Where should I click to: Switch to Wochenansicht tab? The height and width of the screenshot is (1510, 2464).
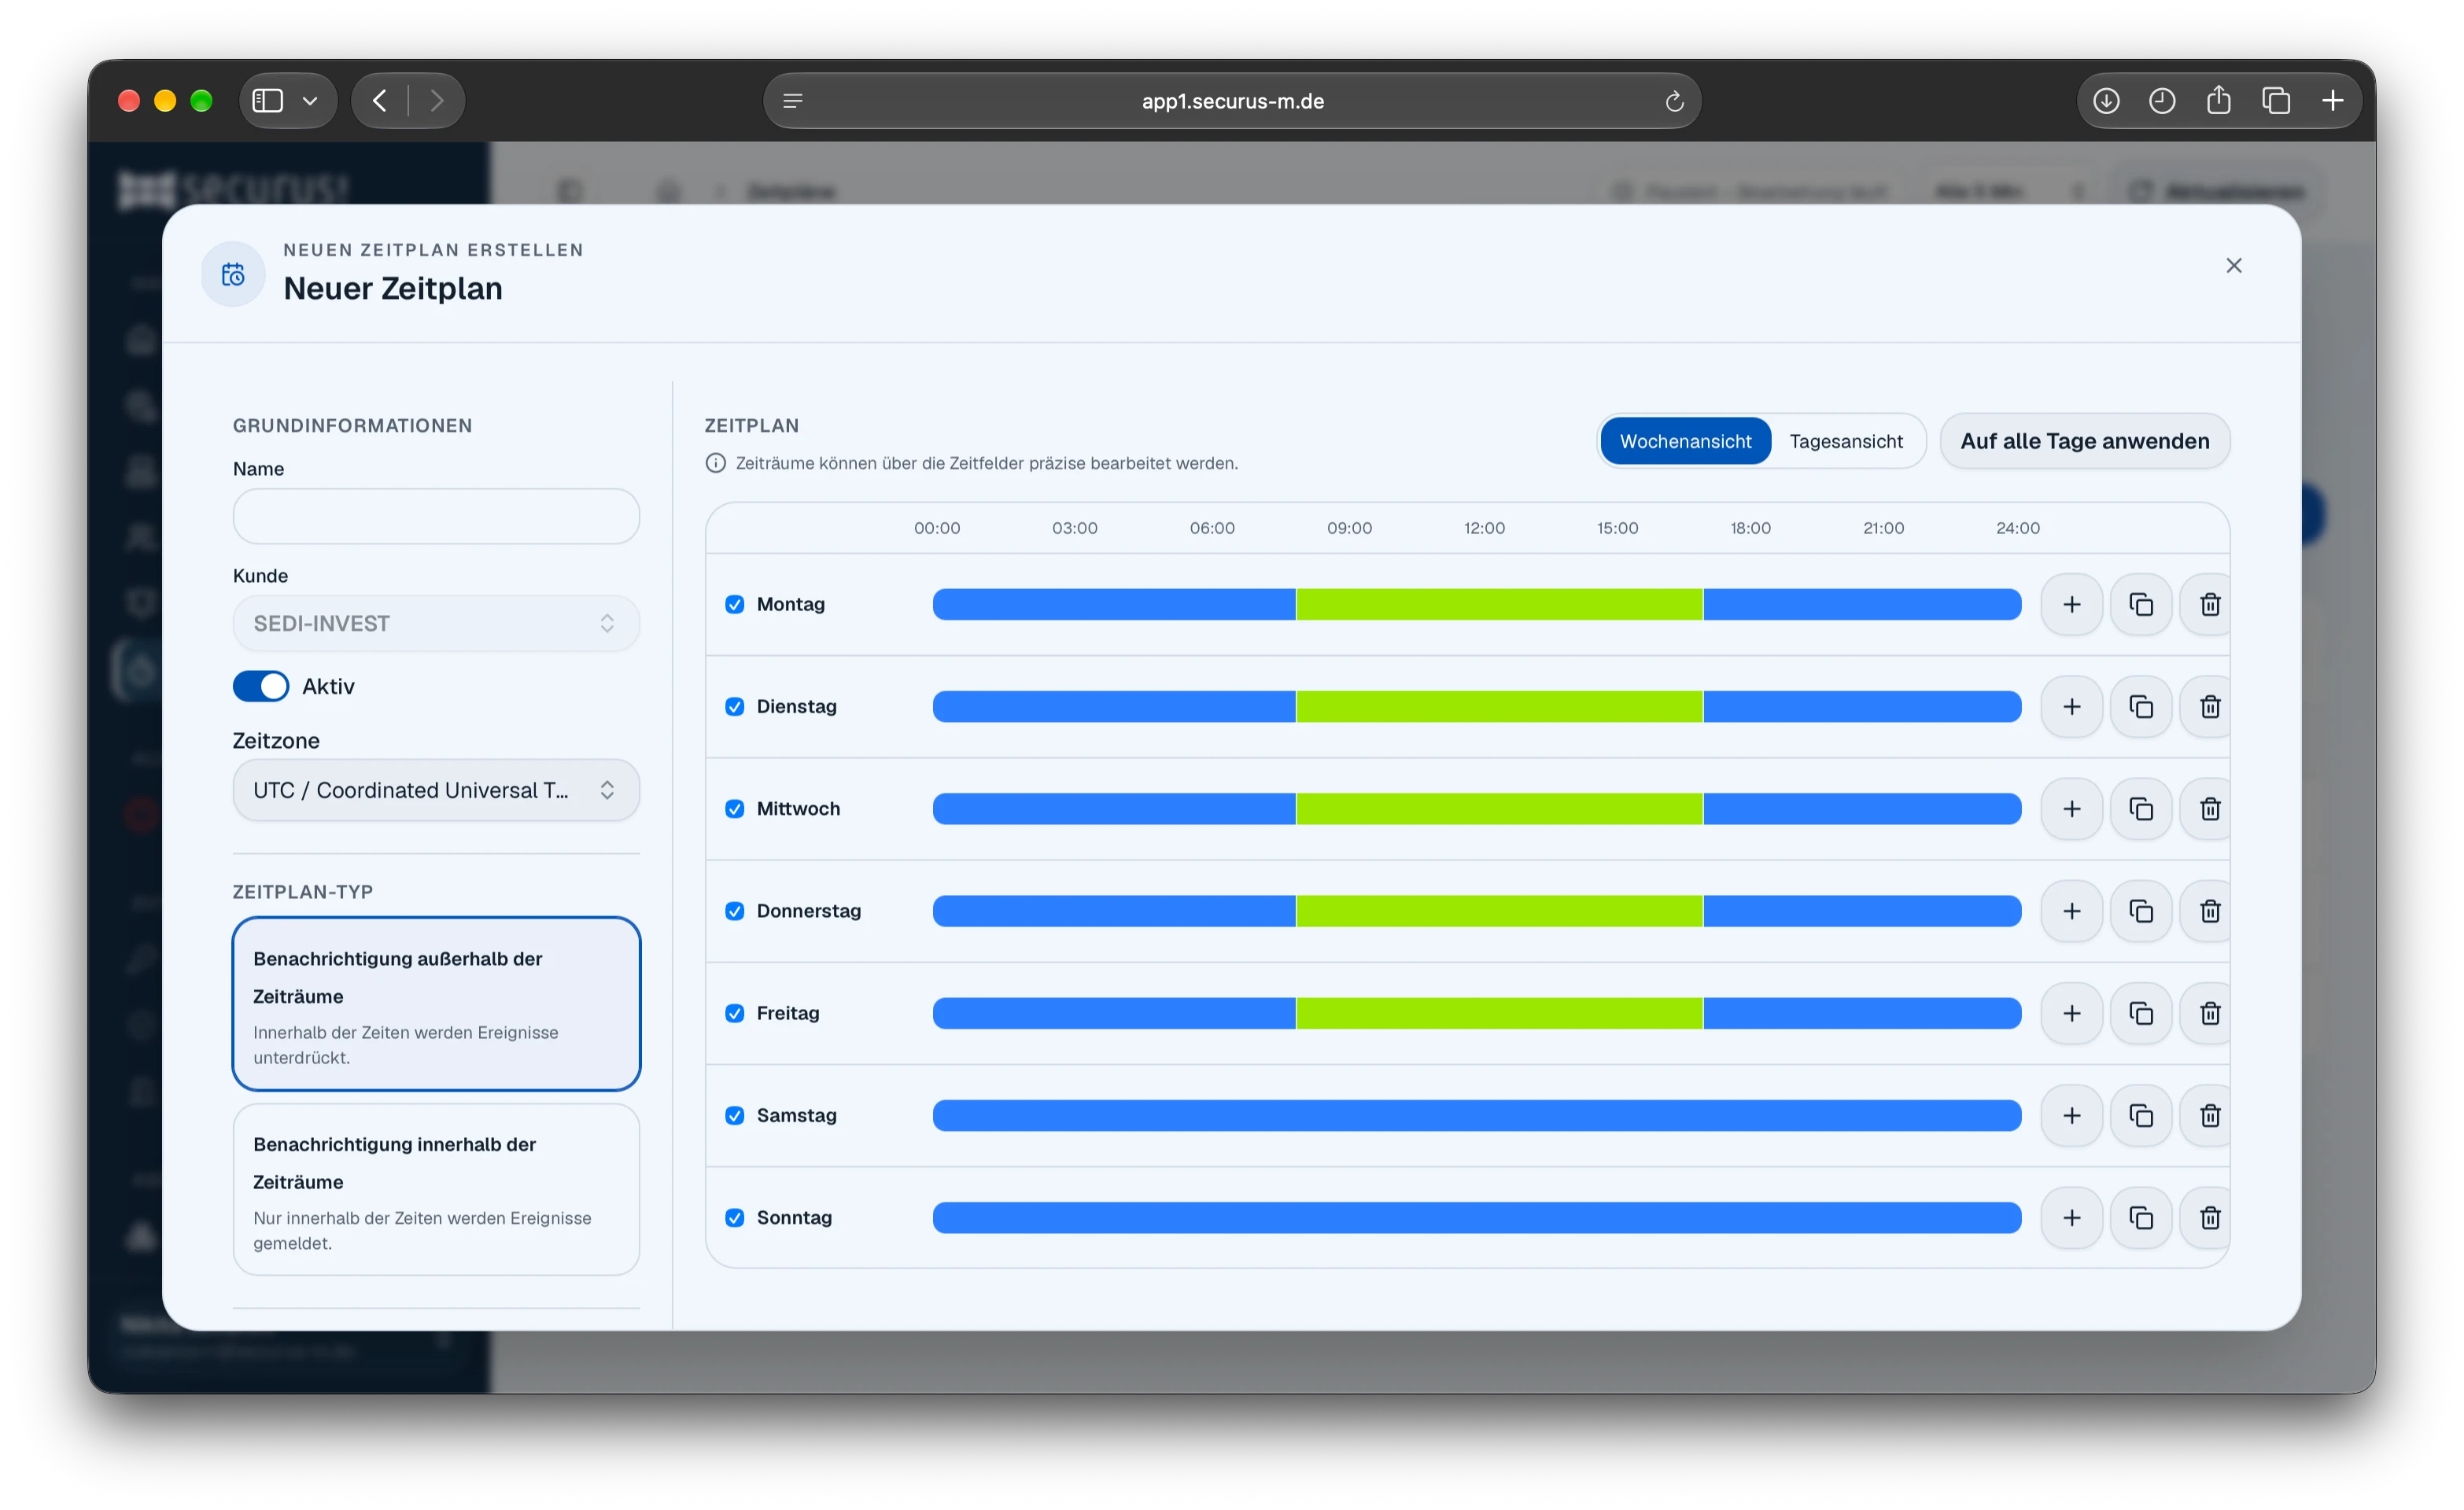(x=1685, y=441)
